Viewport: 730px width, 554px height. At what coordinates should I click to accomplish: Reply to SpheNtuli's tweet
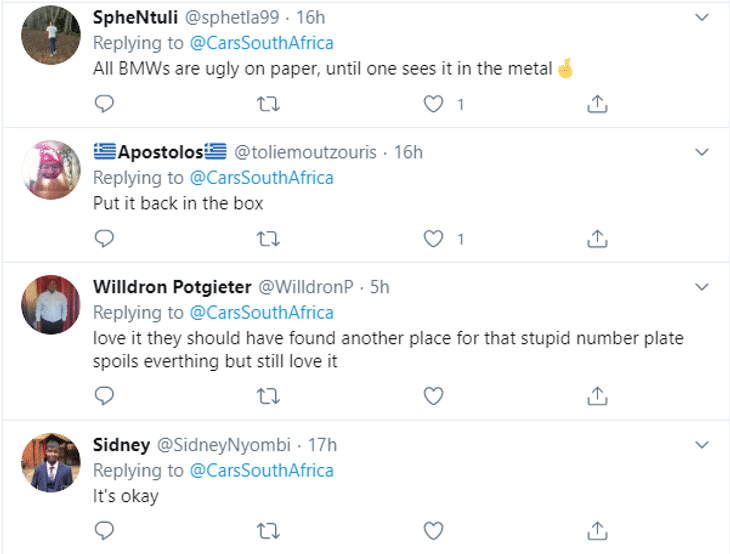click(104, 103)
